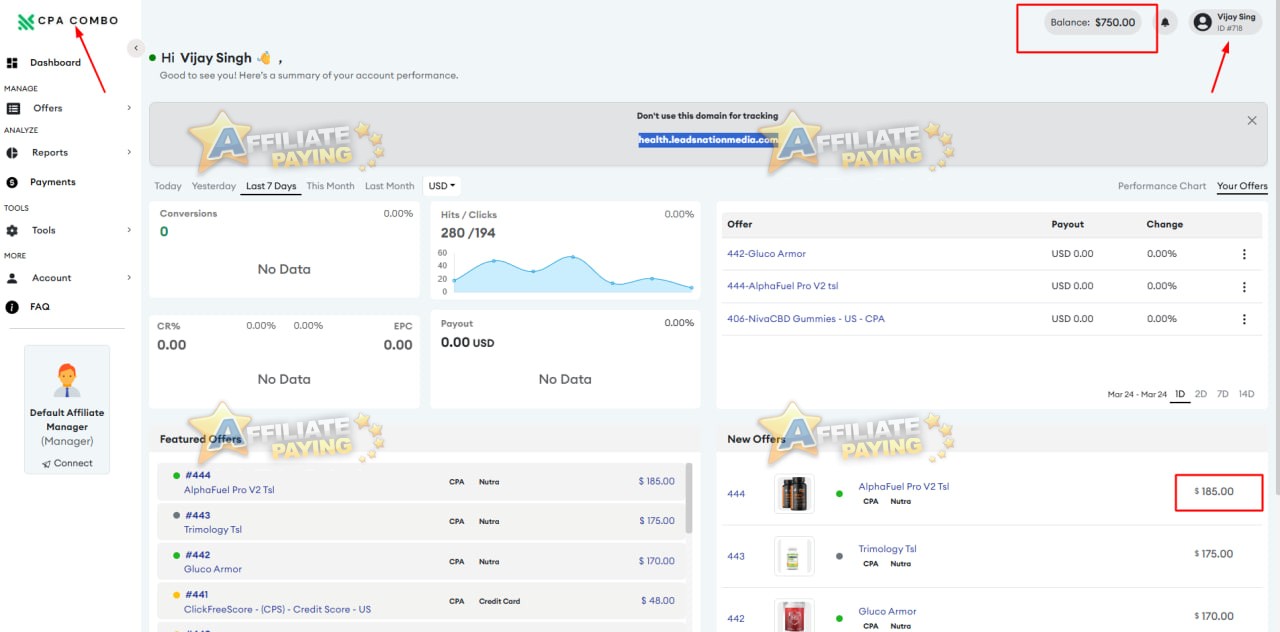Click the highlighted tracking domain link

click(708, 140)
